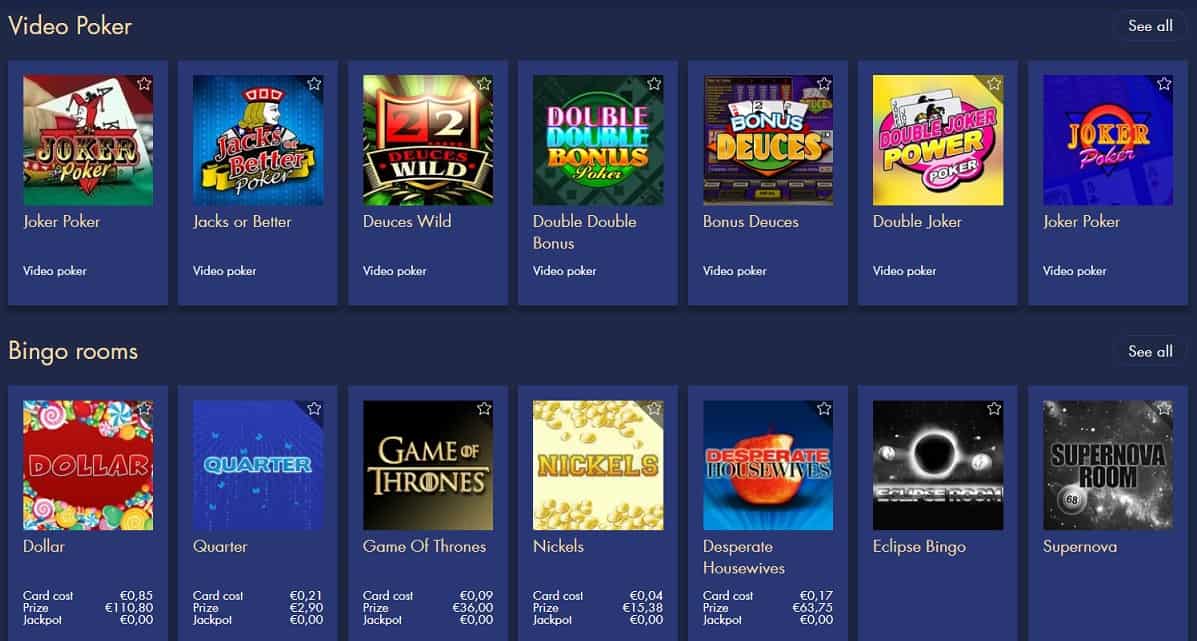This screenshot has width=1197, height=641.
Task: Favorite the Eclipse Bingo room
Action: click(994, 409)
